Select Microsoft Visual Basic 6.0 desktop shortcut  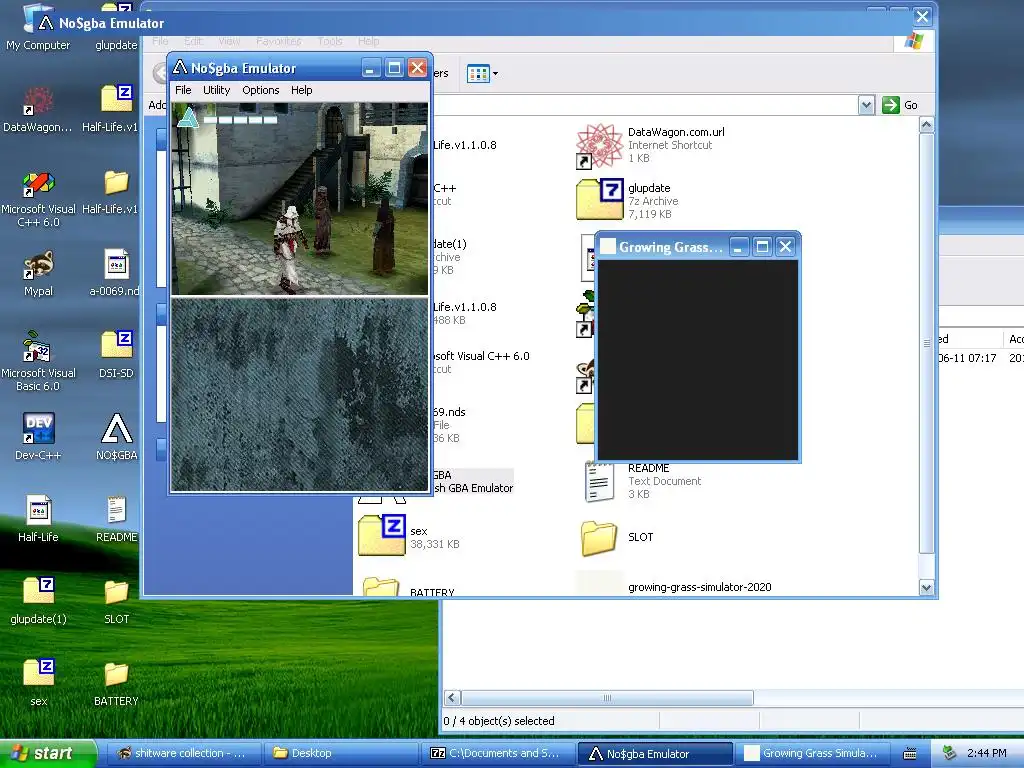coord(39,362)
